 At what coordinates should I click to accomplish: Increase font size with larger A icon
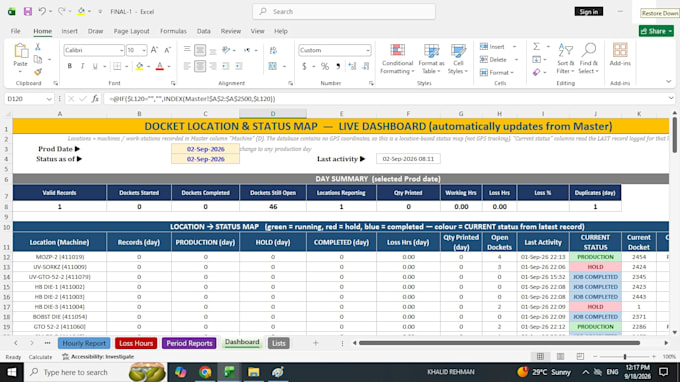[x=154, y=50]
